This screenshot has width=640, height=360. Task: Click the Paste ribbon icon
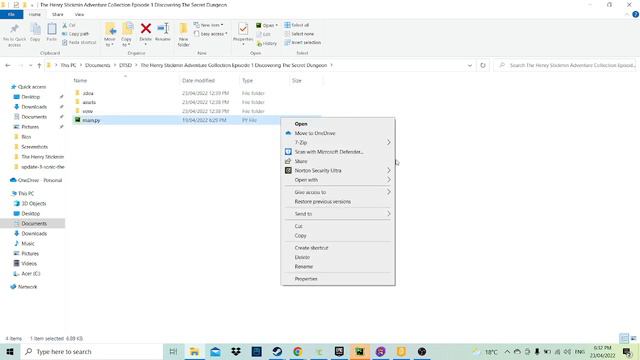pos(51,29)
